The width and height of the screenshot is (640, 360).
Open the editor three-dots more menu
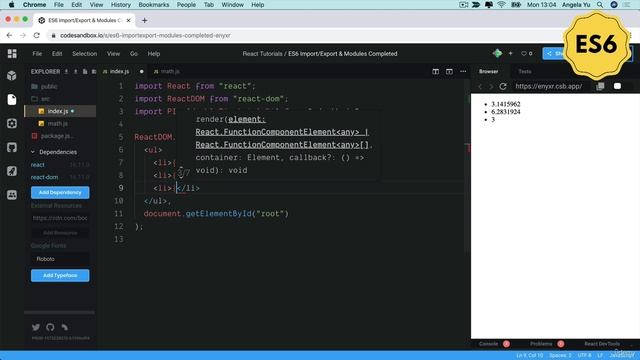[463, 71]
